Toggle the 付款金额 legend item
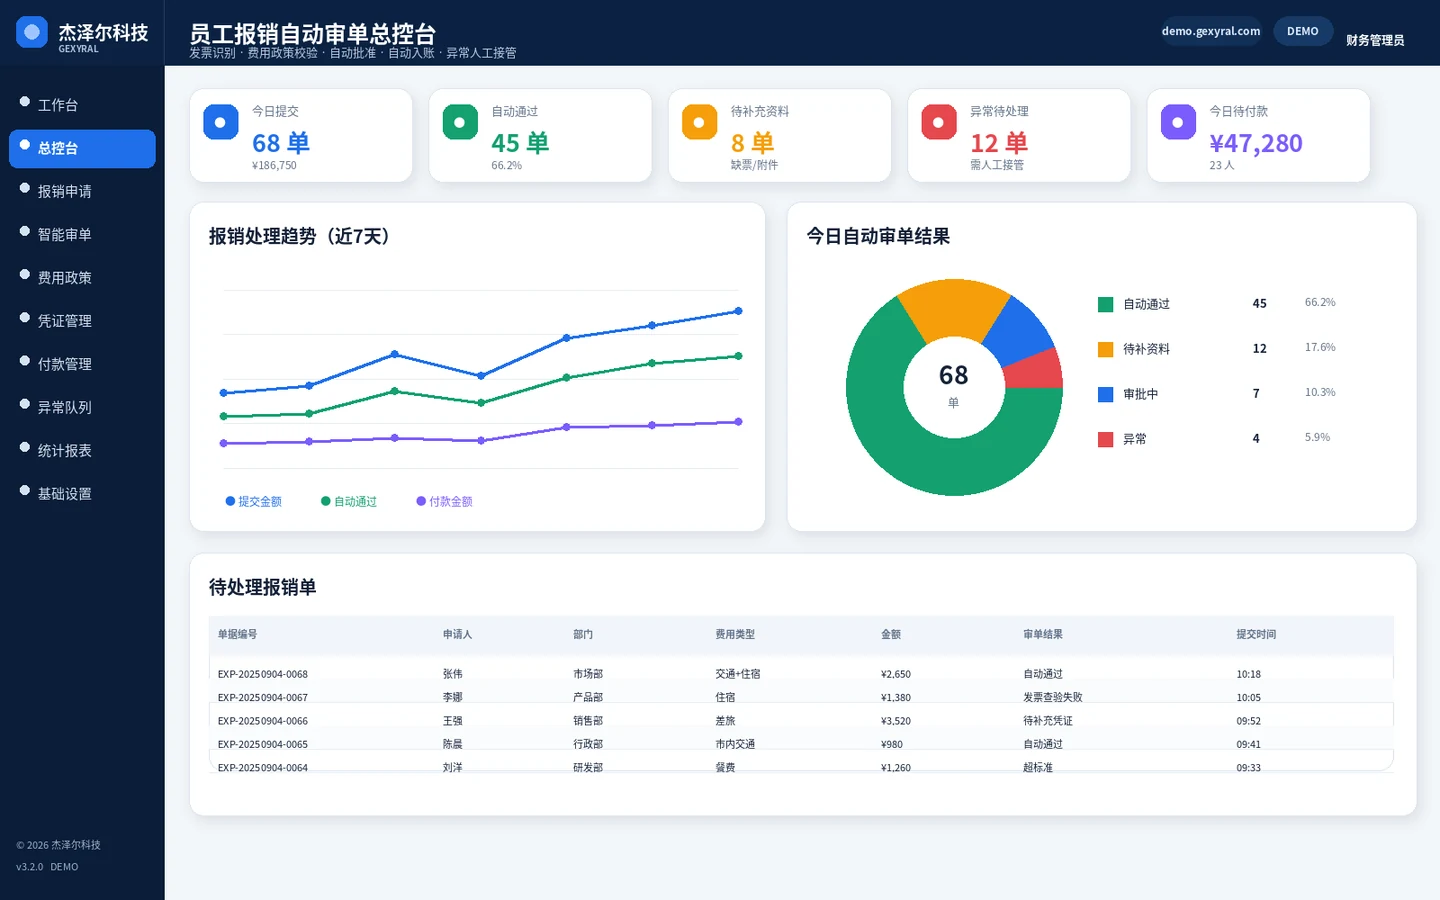The height and width of the screenshot is (900, 1440). 445,501
